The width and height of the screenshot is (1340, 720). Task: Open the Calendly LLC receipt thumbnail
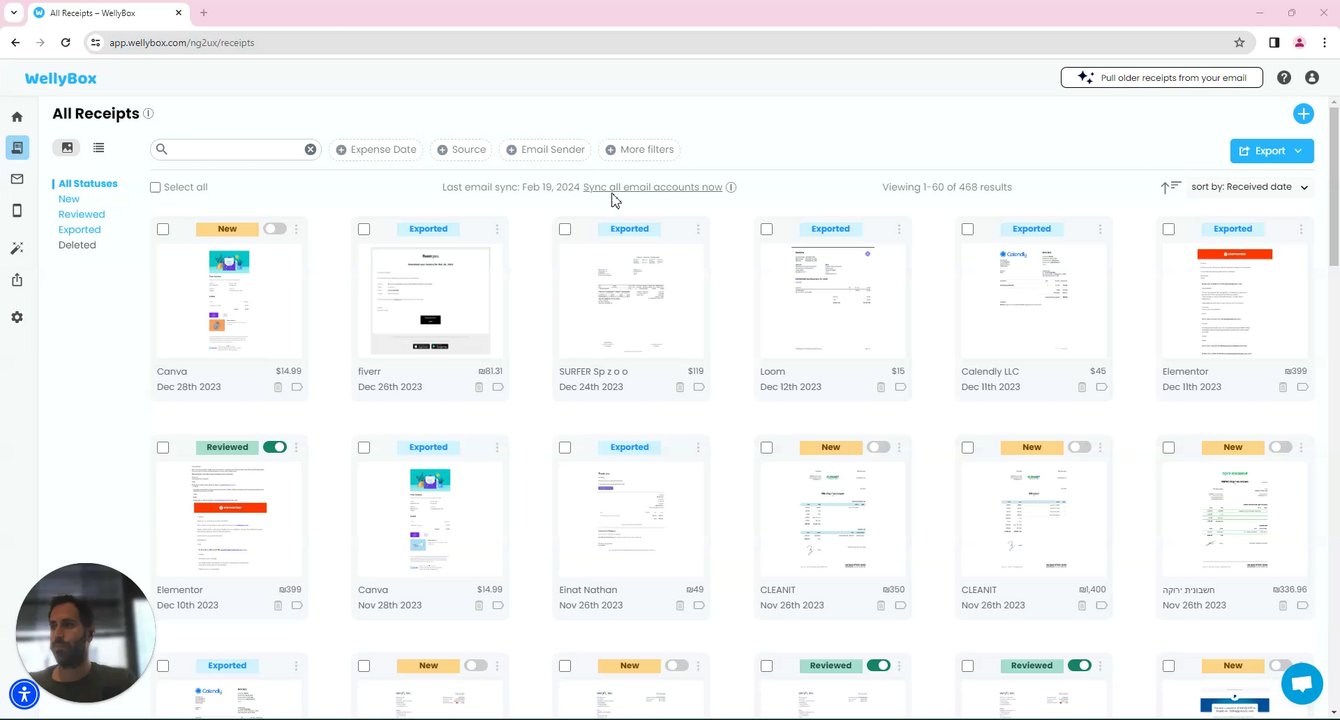coord(1033,301)
